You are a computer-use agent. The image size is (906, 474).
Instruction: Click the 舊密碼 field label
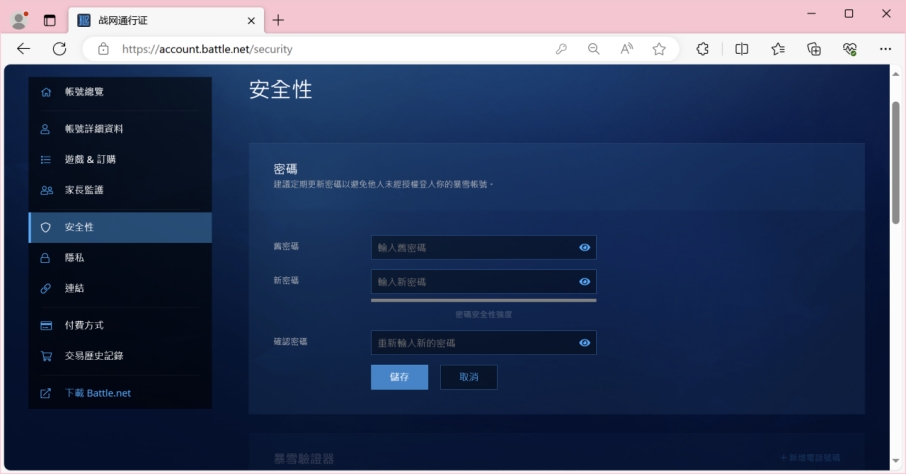tap(286, 246)
